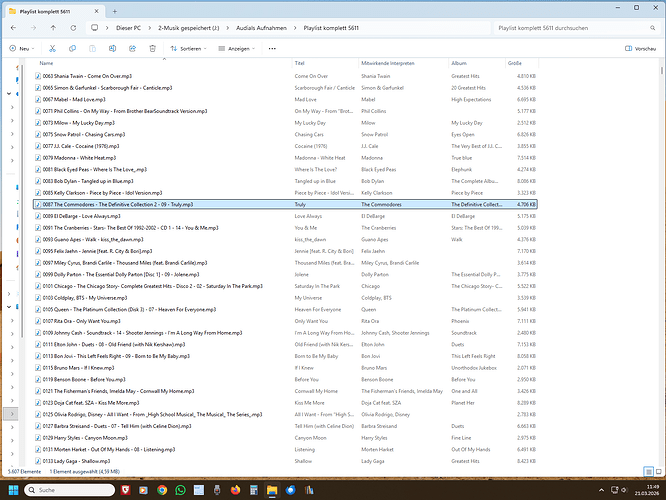Click the music file icon for 0123 Doja Cat
Screen dimensions: 666x500
38,403
